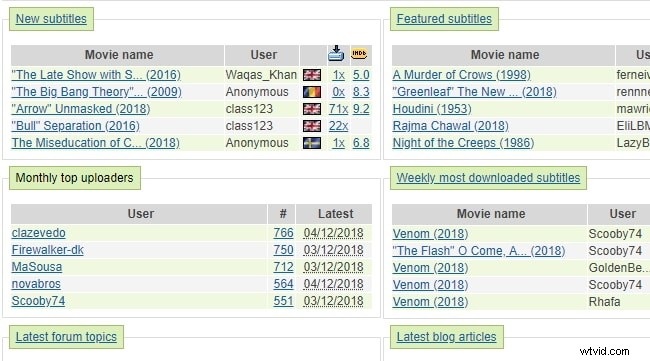Open the Featured subtitles section
Screen dimensions: 650x361
click(x=444, y=19)
